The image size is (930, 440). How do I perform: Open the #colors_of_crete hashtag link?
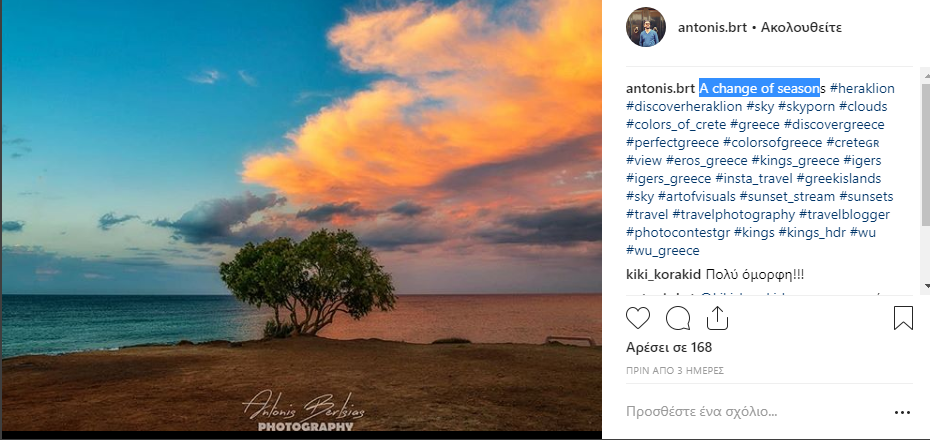675,124
